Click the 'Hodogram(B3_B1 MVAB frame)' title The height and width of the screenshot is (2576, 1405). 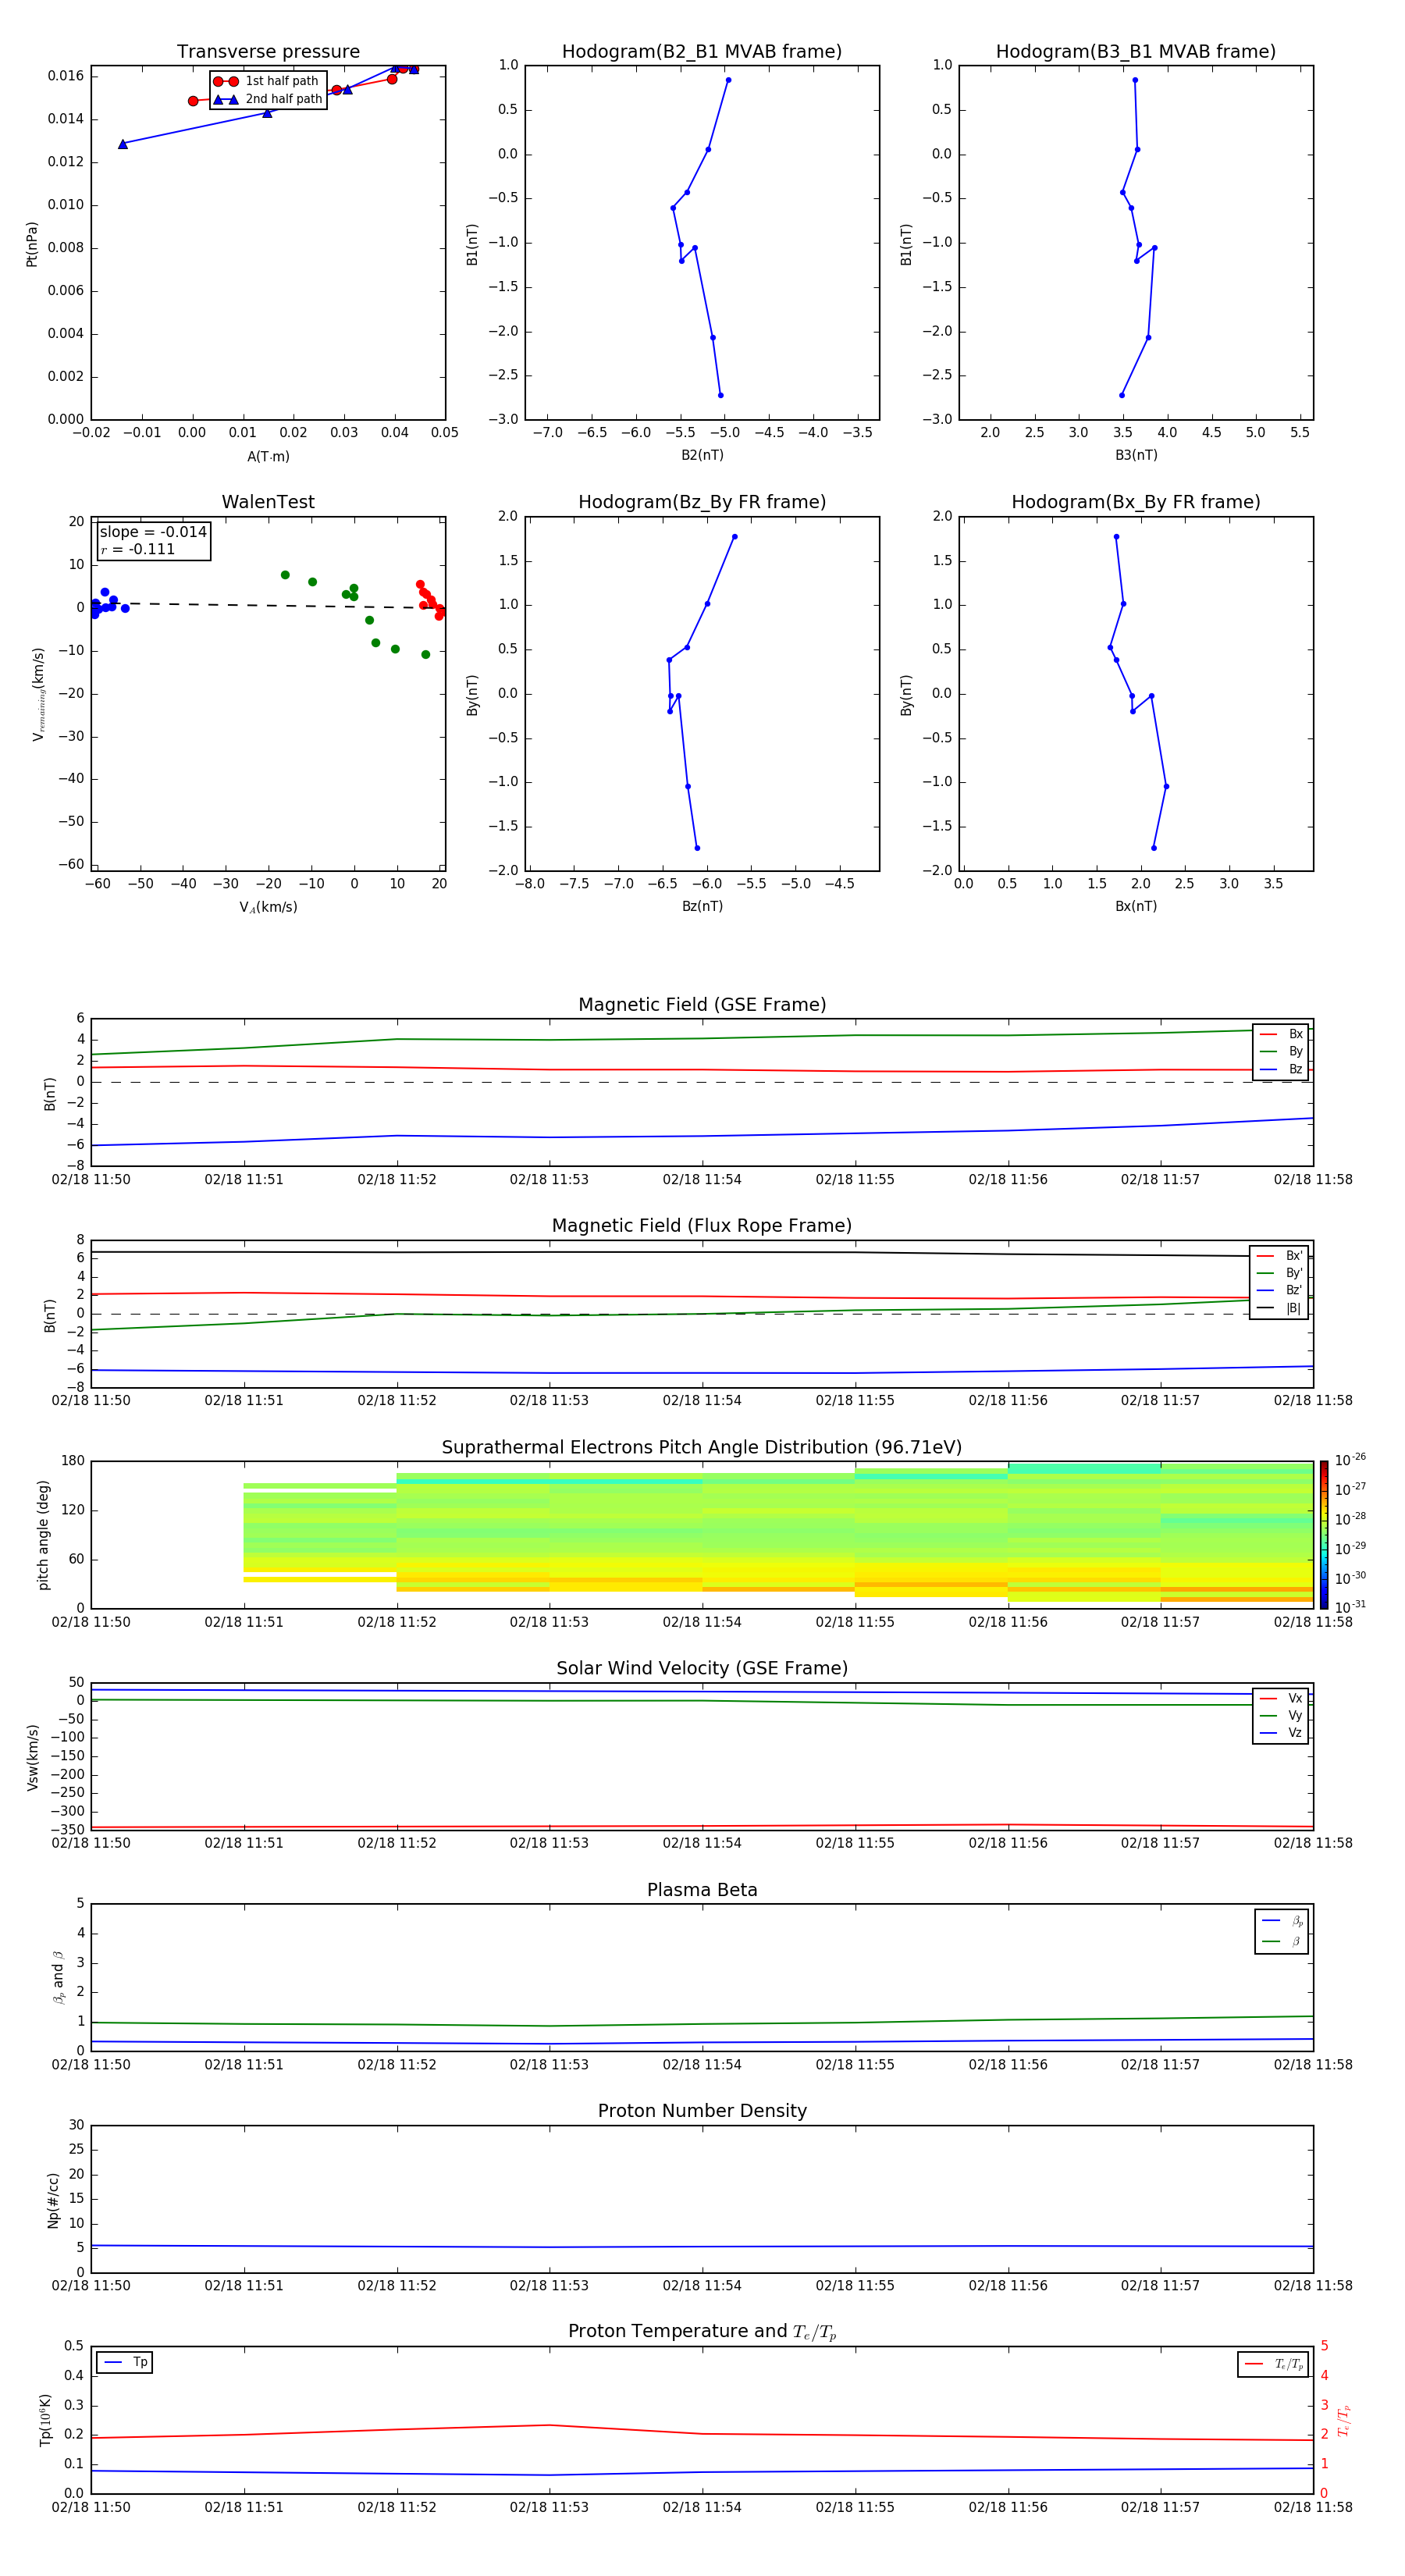[1136, 52]
